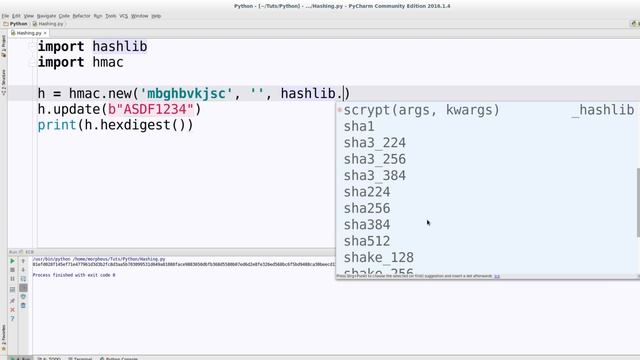Click the 'Process finished with exit code 0' text
Image resolution: width=640 pixels, height=360 pixels.
point(74,275)
